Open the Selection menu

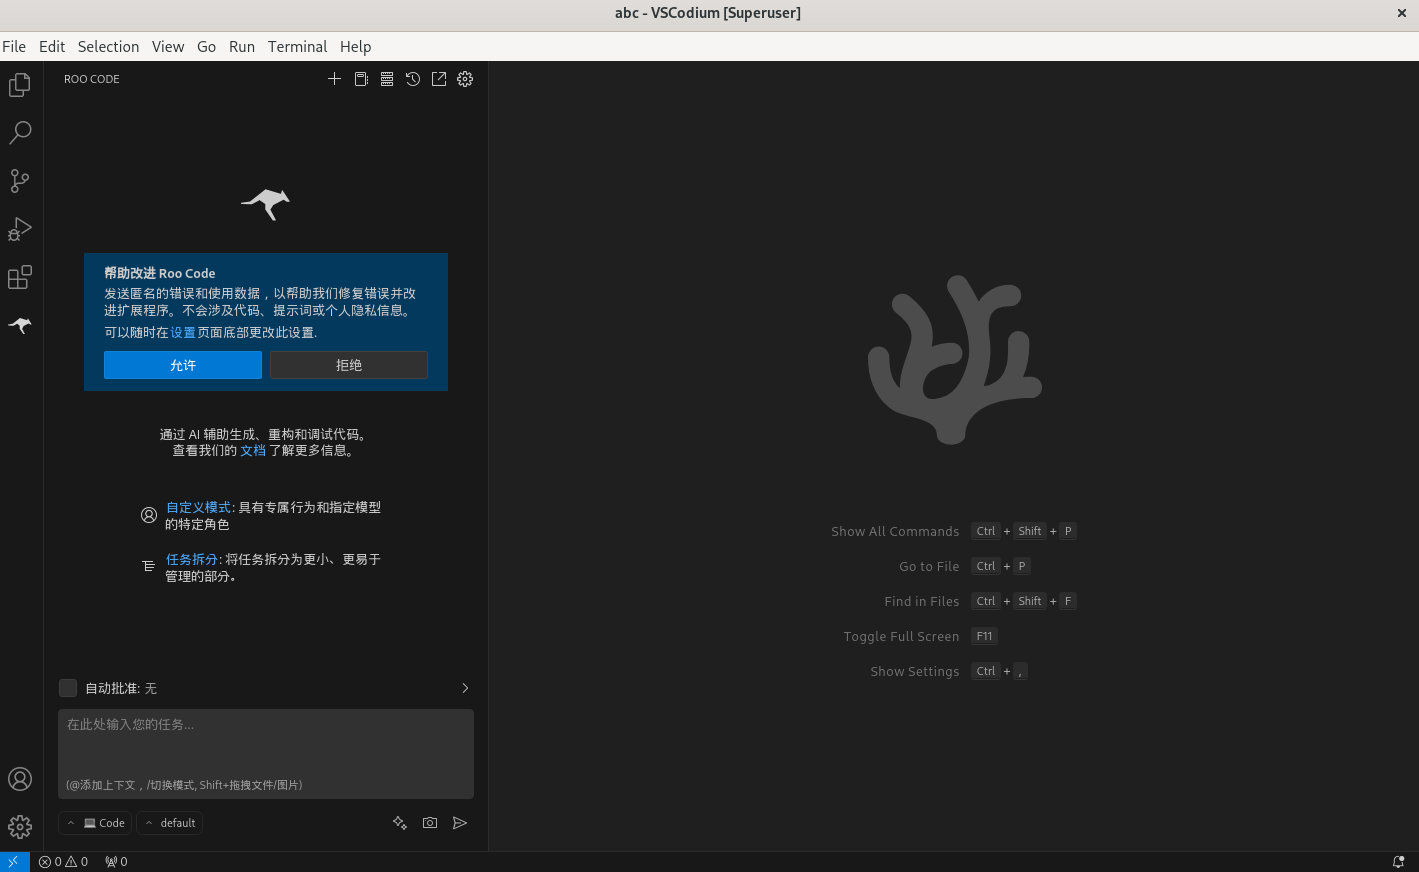tap(108, 47)
